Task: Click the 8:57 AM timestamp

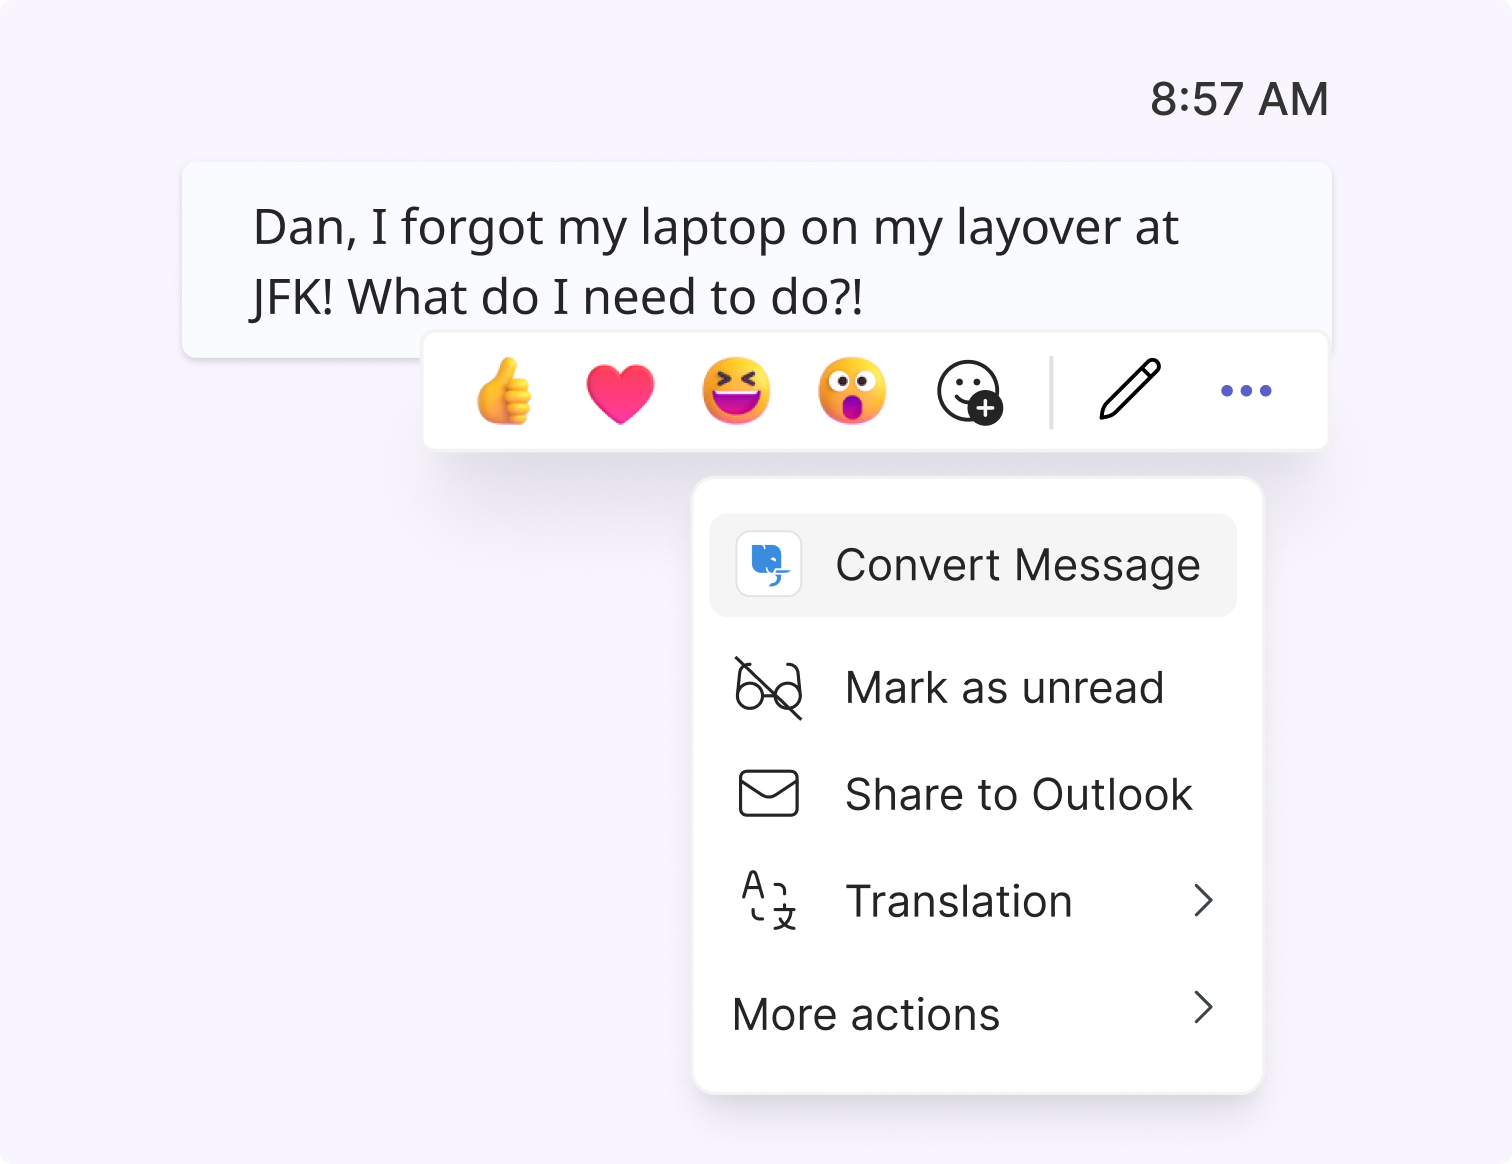Action: 1239,99
